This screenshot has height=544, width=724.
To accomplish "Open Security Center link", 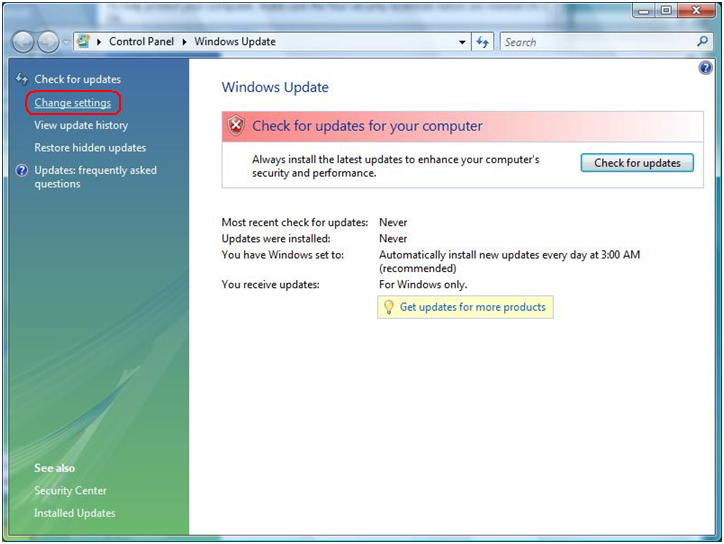I will [70, 490].
